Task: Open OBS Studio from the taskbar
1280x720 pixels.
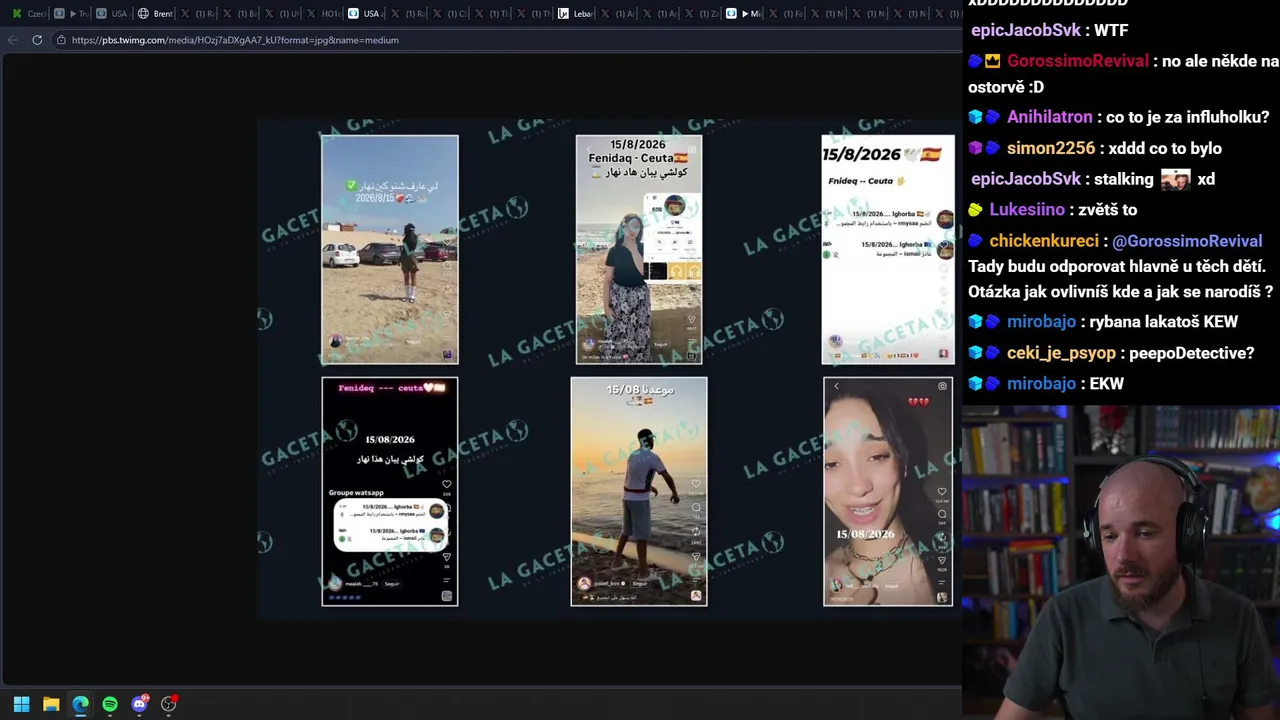Action: click(x=169, y=704)
